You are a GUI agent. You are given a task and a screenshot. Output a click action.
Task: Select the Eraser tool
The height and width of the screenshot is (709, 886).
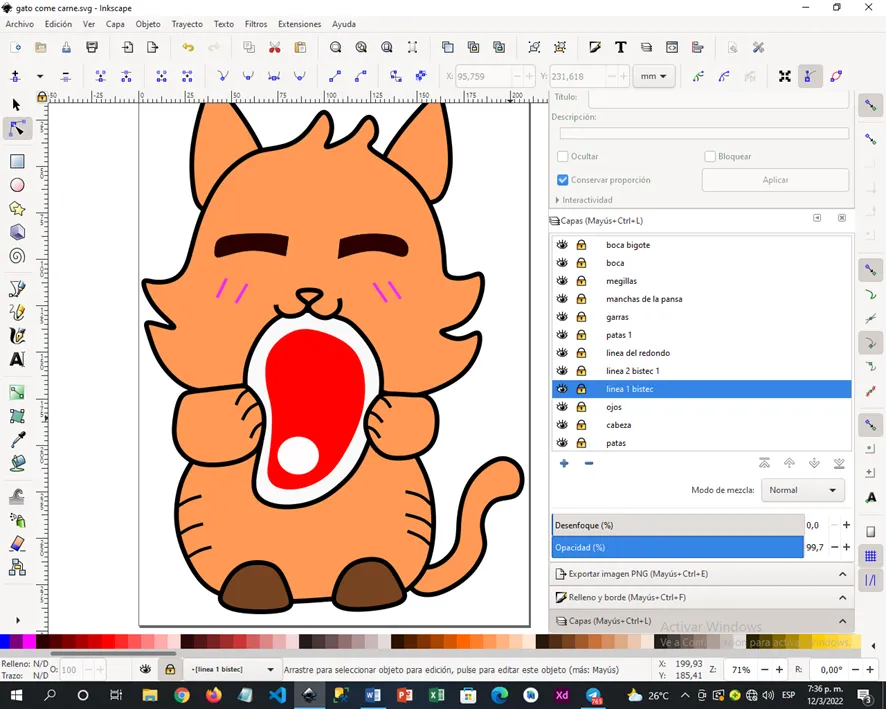(x=17, y=543)
